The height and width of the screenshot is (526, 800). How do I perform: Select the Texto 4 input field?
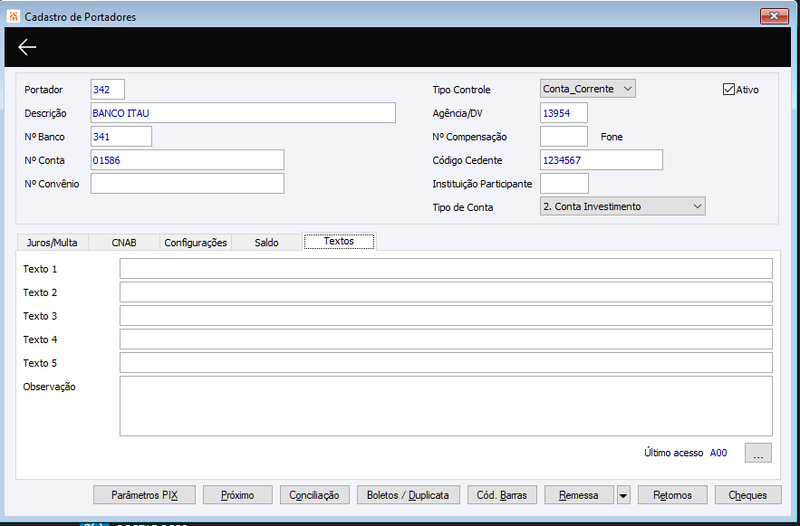[446, 339]
